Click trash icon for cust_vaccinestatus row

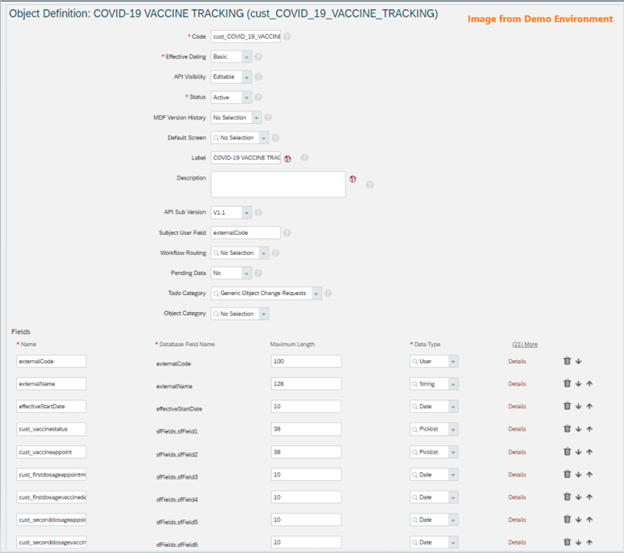tap(567, 429)
